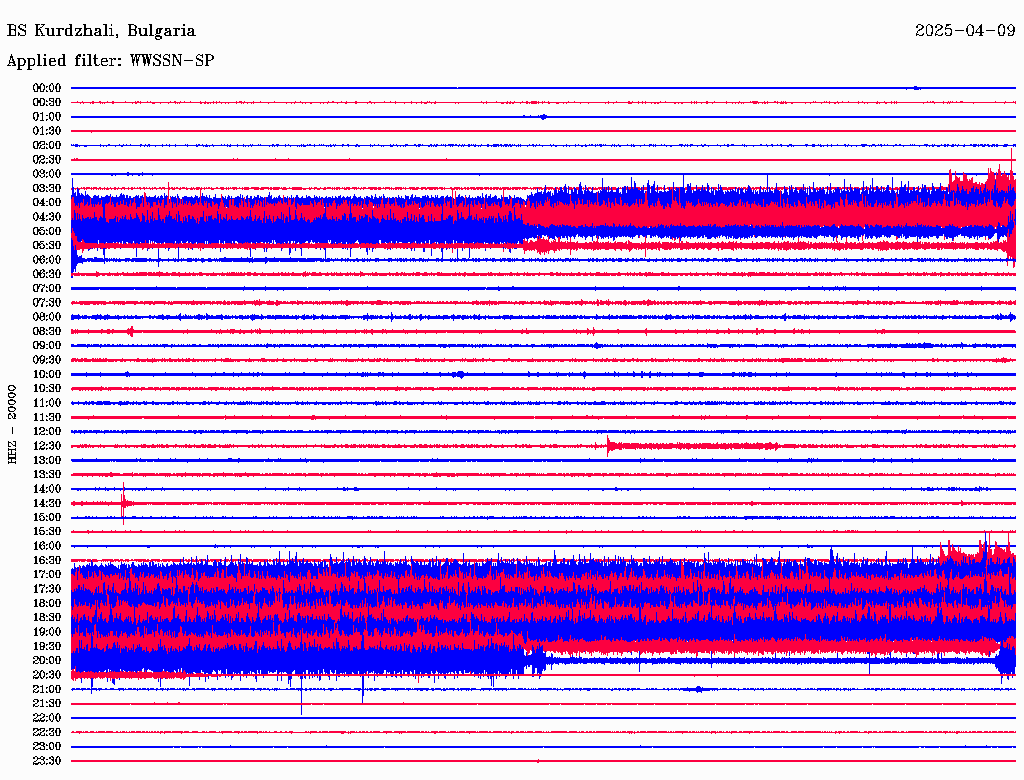The width and height of the screenshot is (1024, 780).
Task: Select the 15:30 time label
Action: coord(47,531)
